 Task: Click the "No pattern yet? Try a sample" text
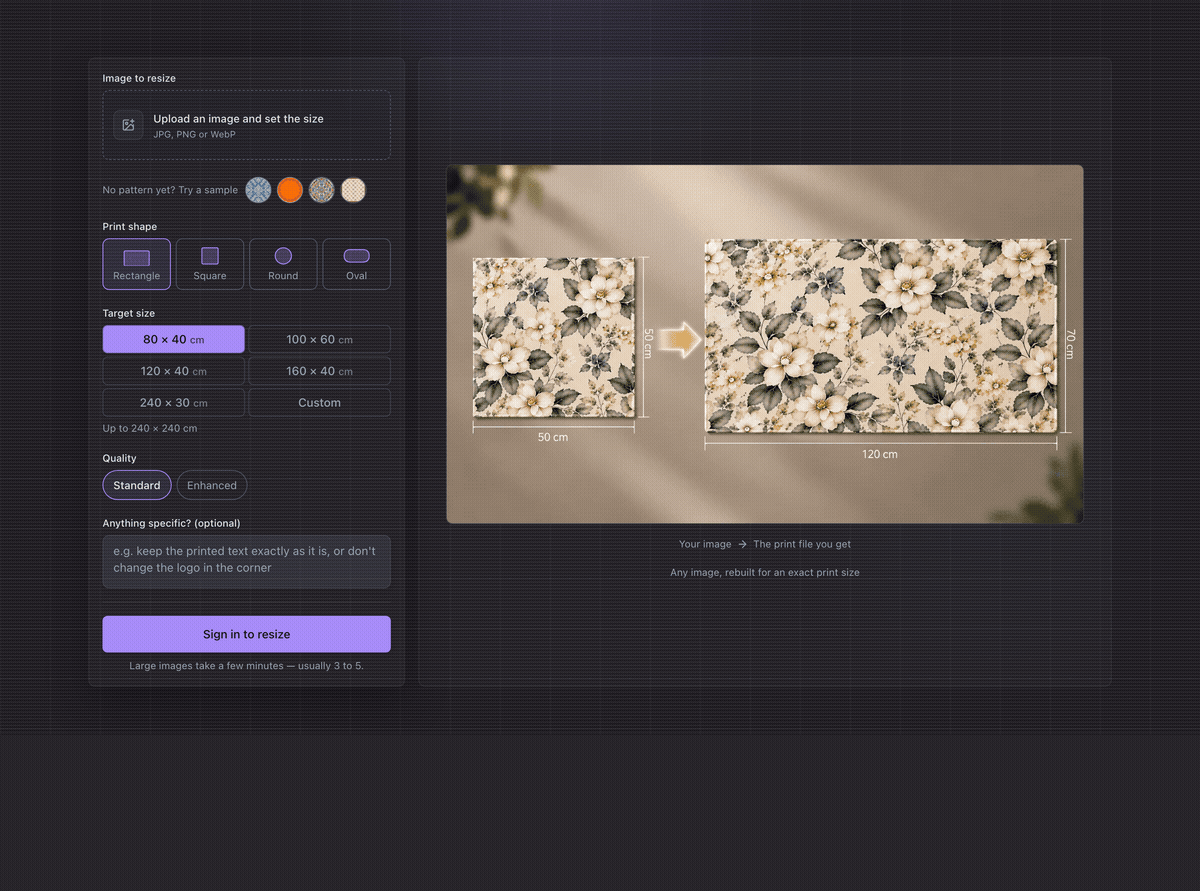pos(171,190)
